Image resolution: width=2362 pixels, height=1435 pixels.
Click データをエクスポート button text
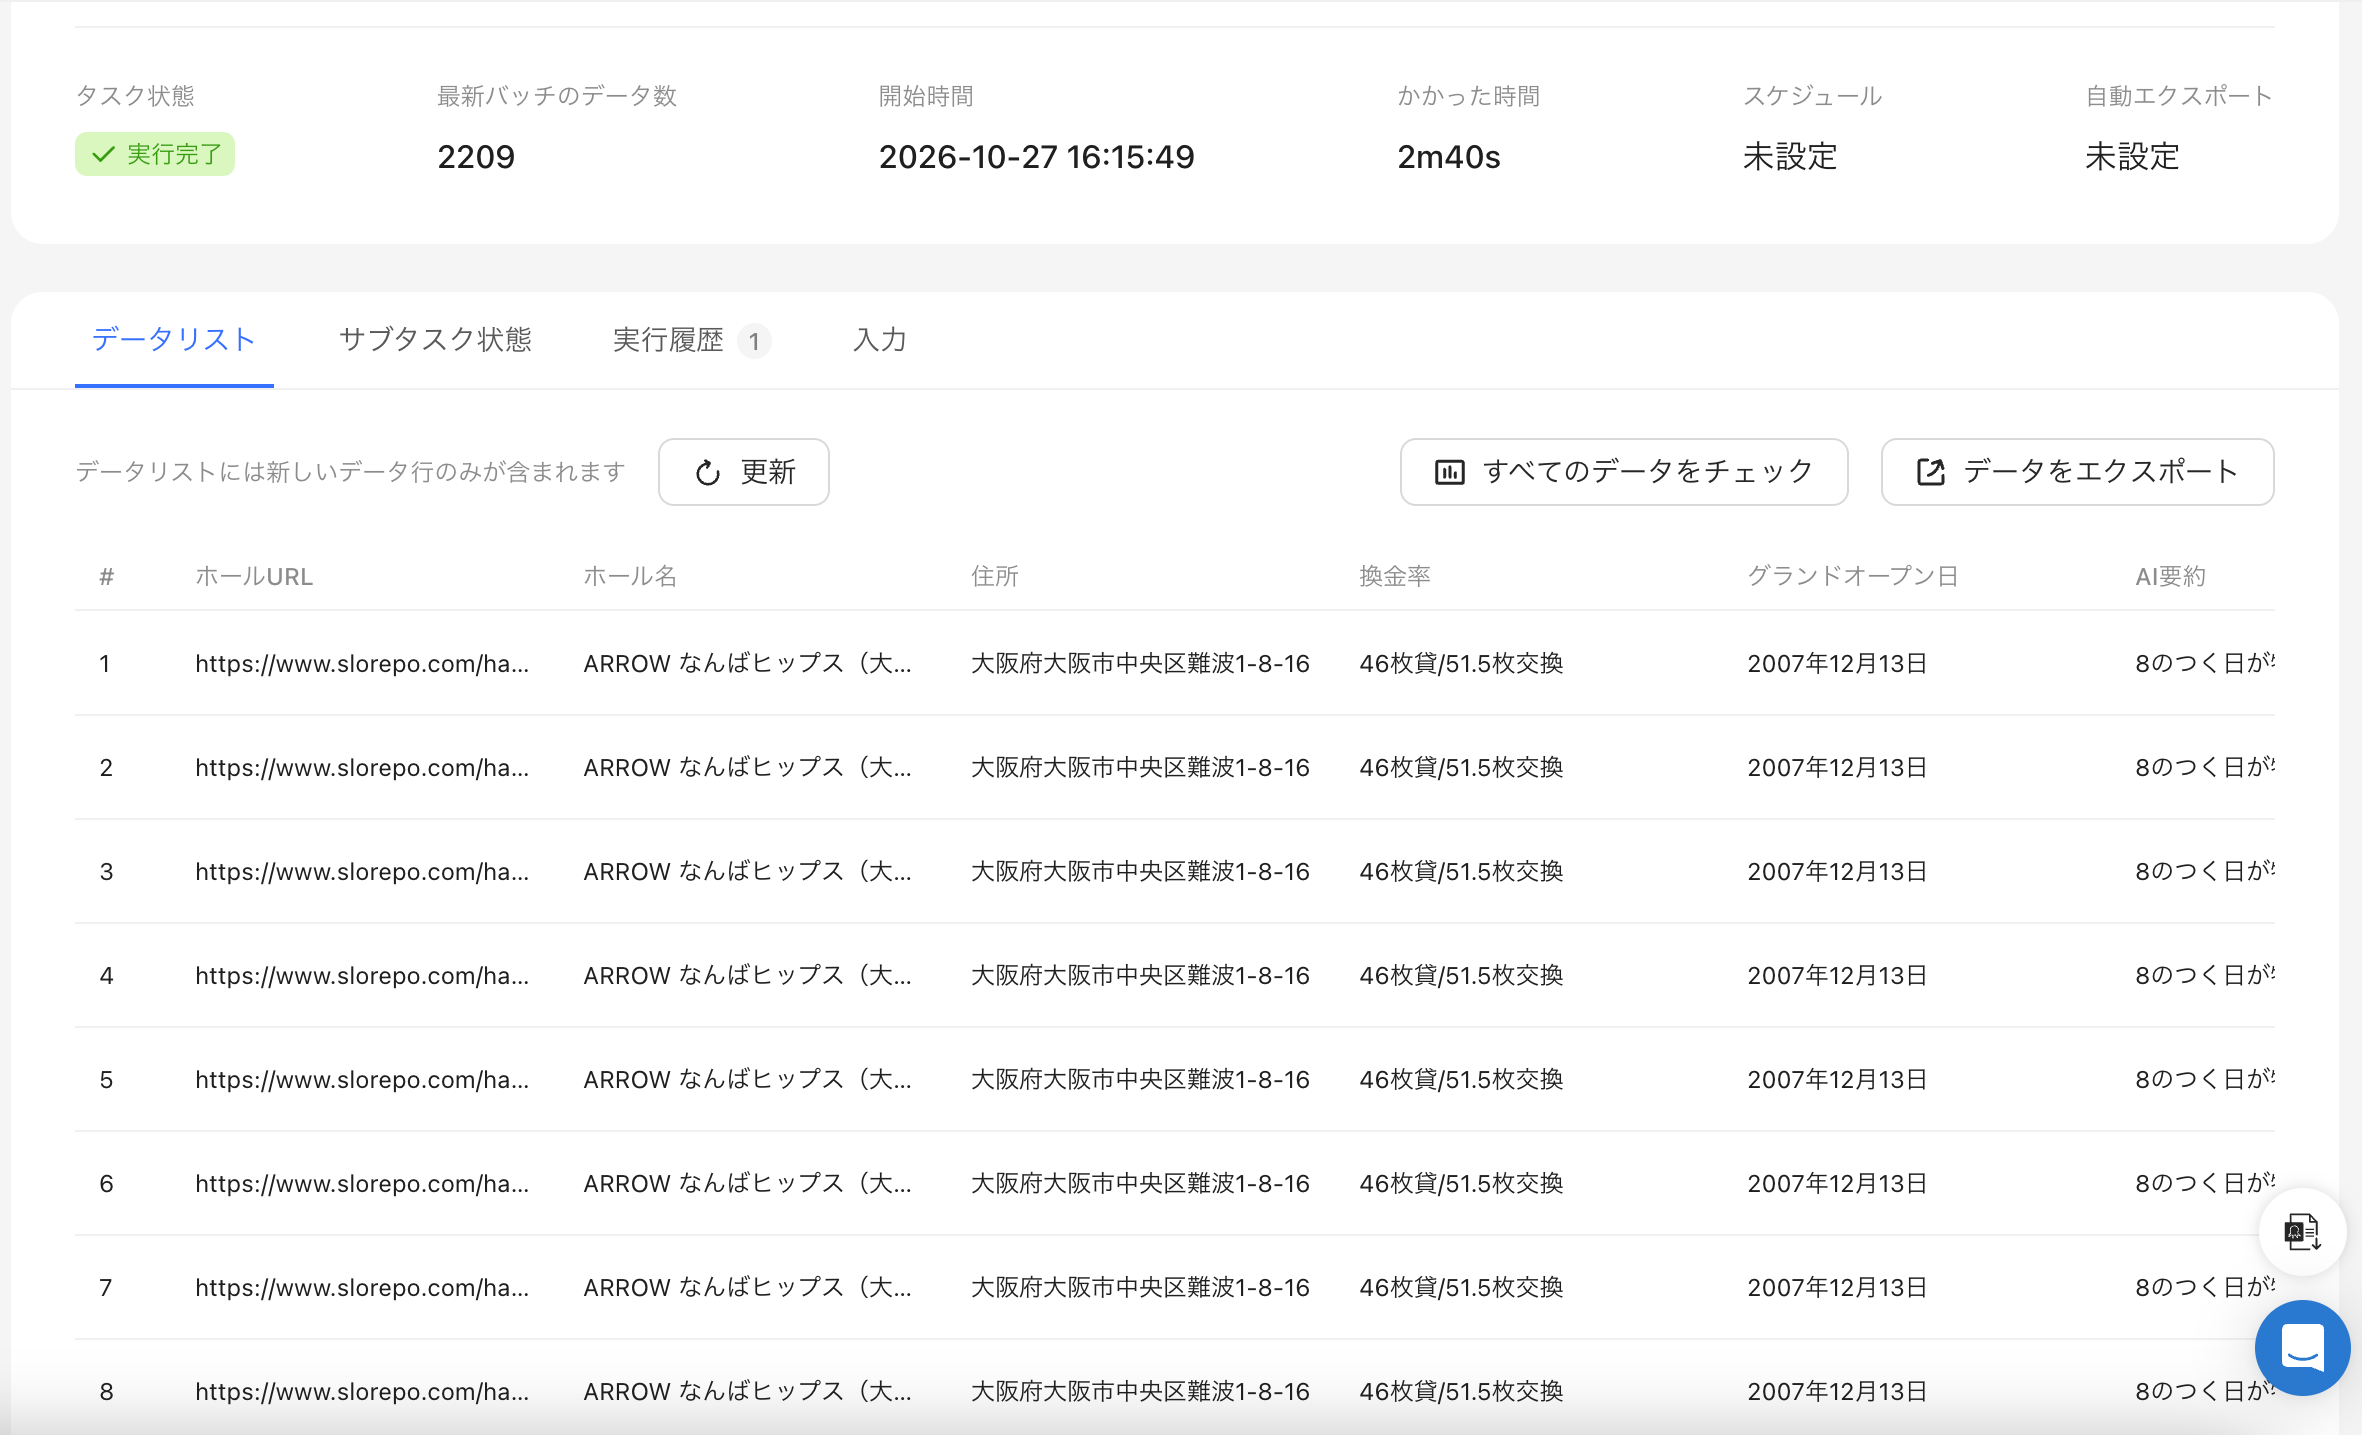pos(2101,472)
